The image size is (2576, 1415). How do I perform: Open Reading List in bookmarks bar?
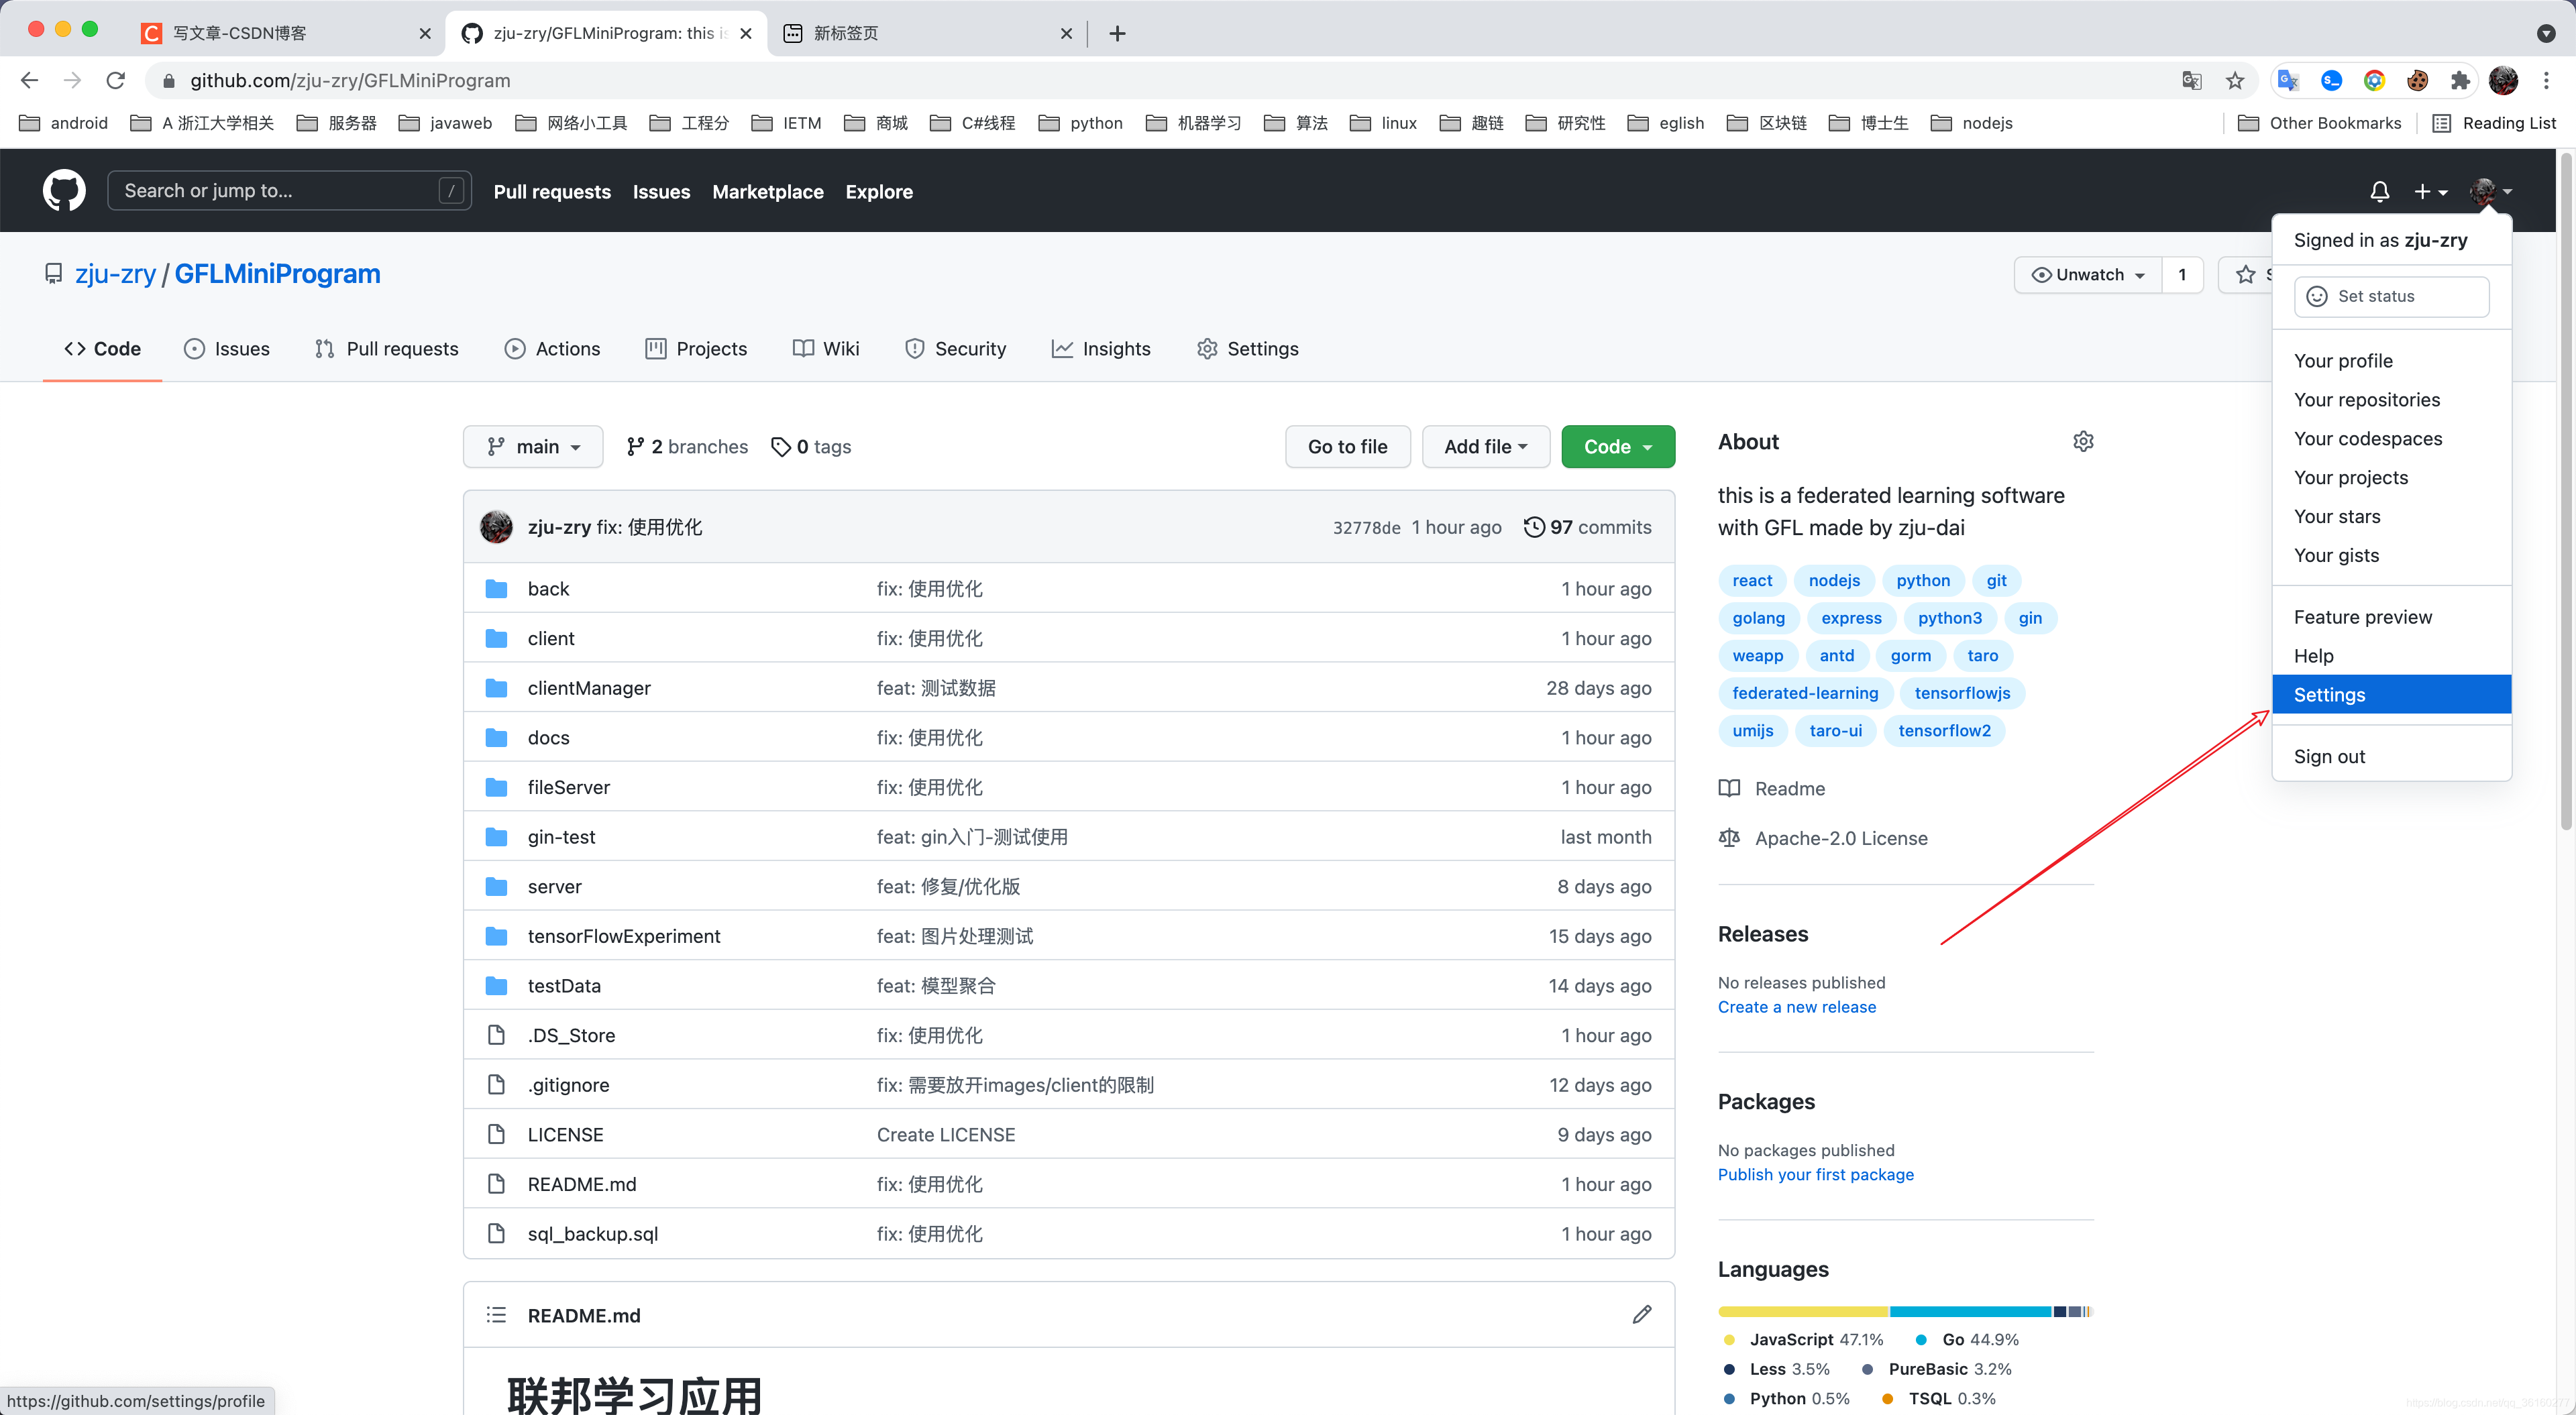(2495, 123)
